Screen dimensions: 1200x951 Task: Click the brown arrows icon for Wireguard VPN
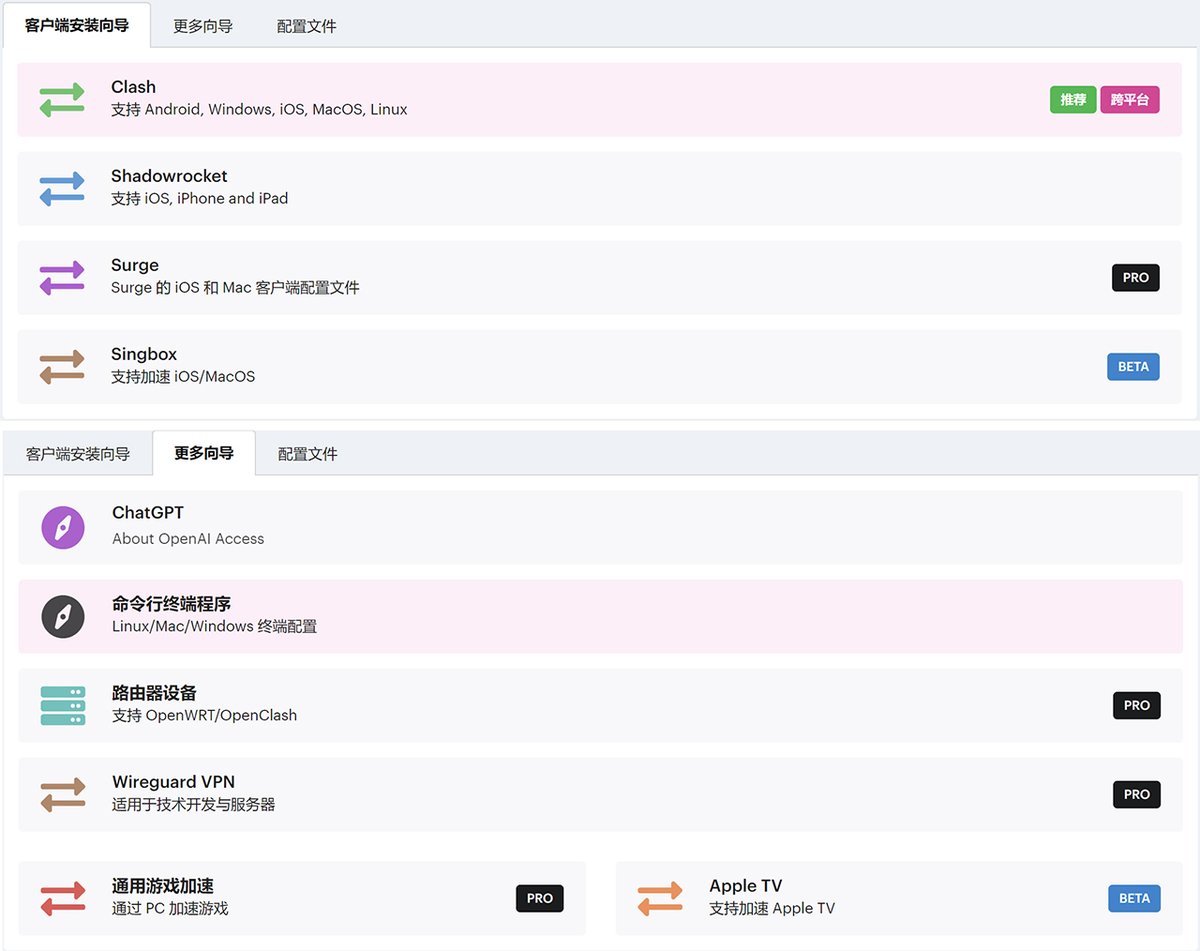[63, 794]
